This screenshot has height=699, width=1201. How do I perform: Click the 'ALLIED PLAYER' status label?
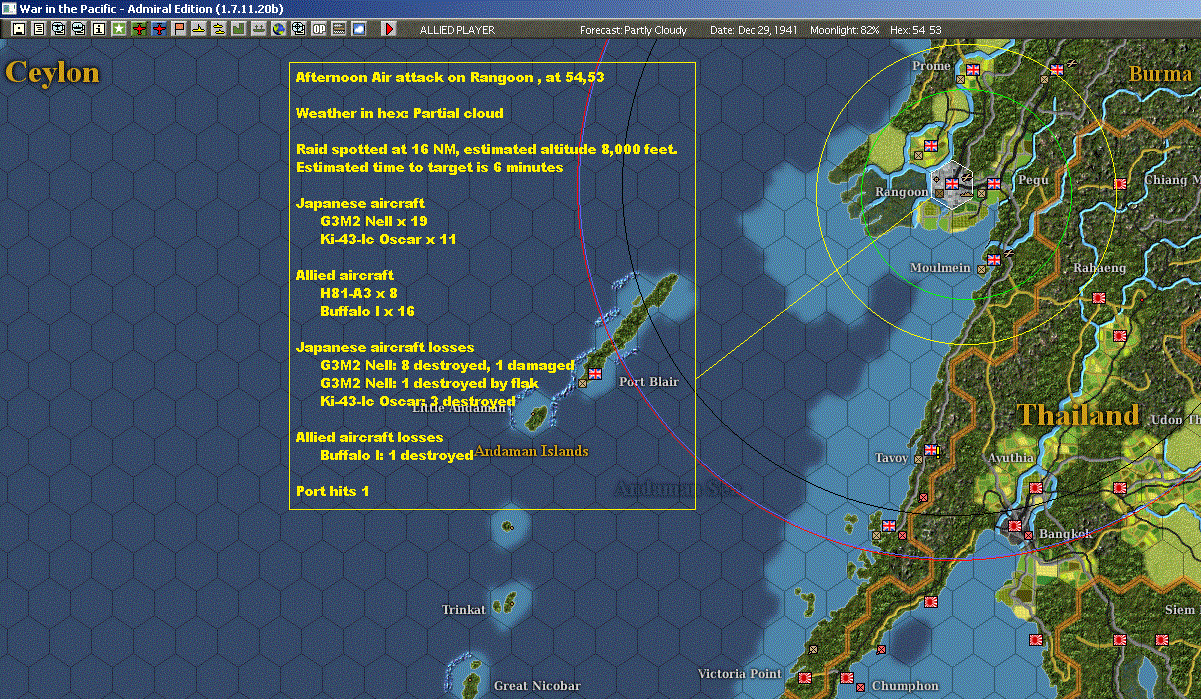coord(457,30)
